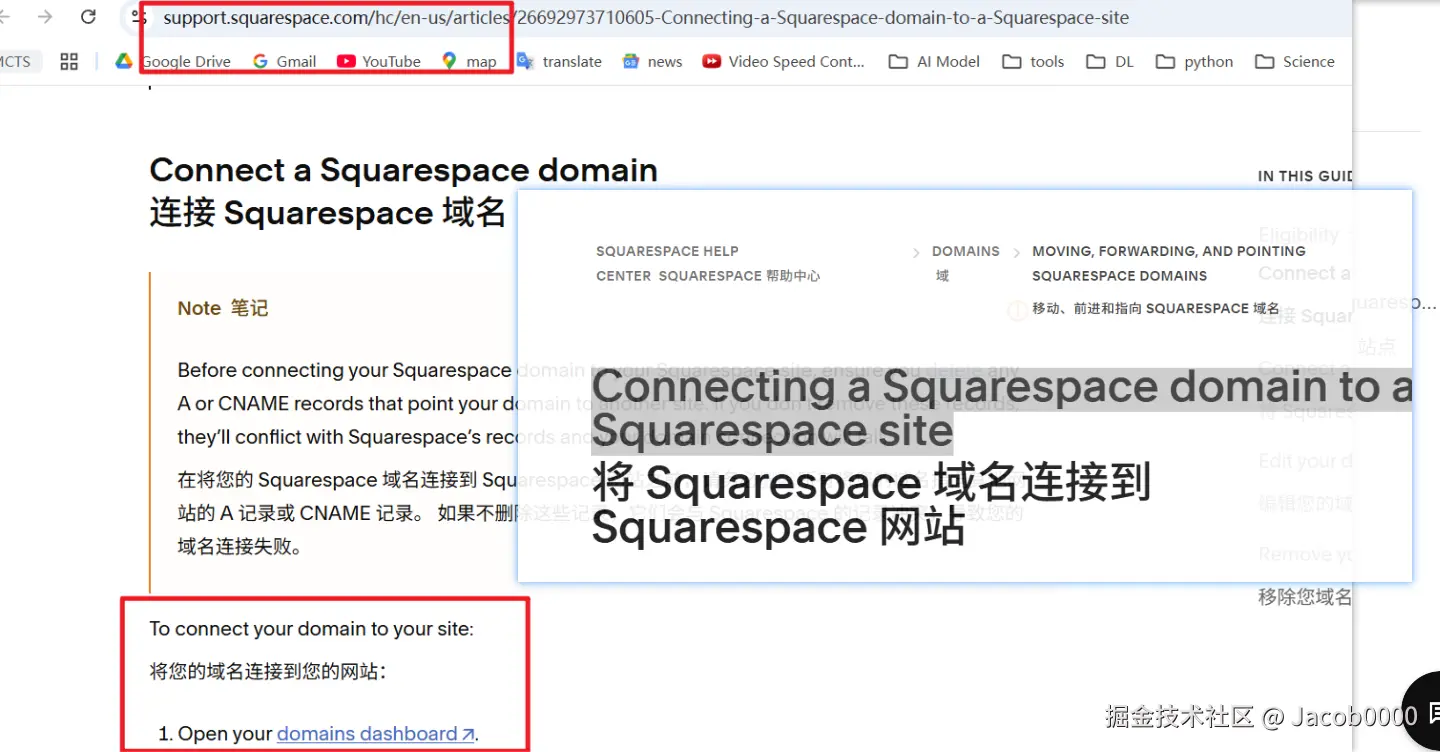Screen dimensions: 1440x752
Task: Click the browser forward arrow
Action: [45, 17]
